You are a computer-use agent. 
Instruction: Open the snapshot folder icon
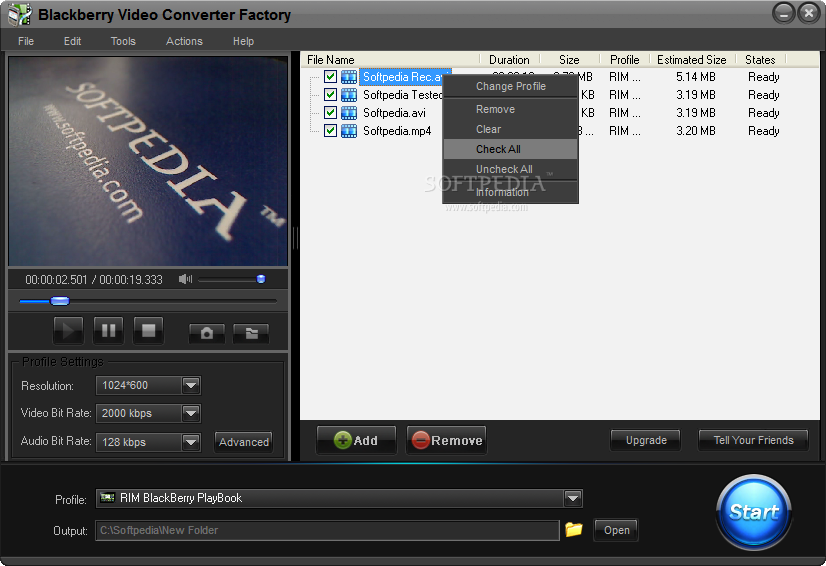click(x=251, y=333)
